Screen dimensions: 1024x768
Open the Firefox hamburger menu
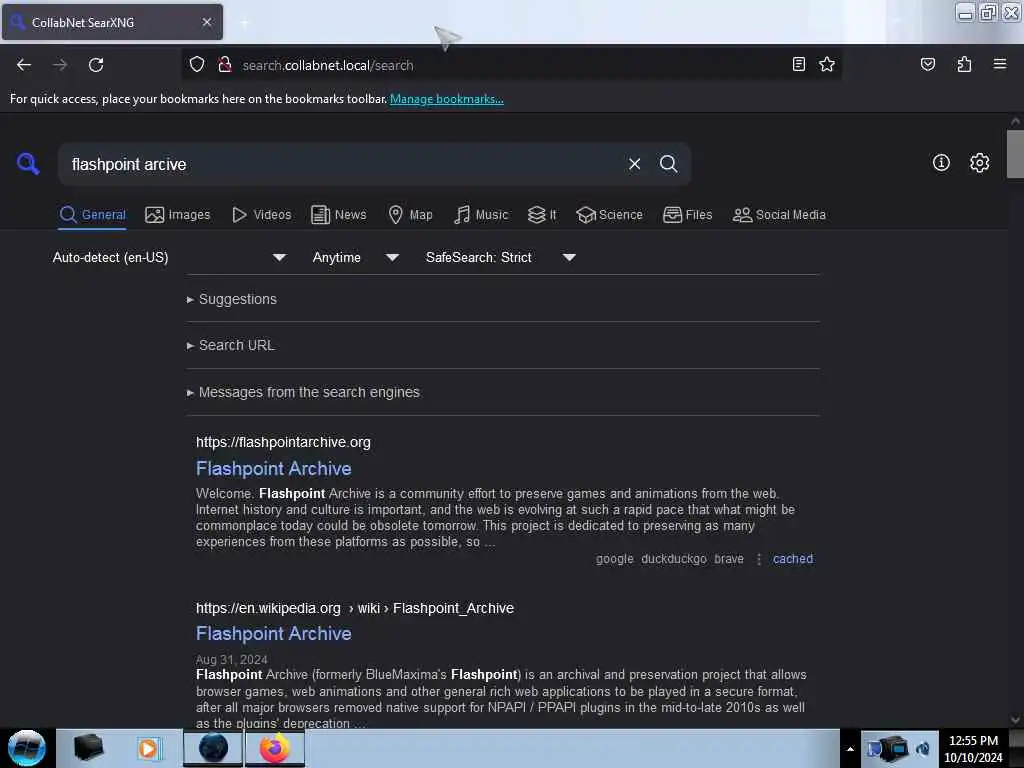999,64
